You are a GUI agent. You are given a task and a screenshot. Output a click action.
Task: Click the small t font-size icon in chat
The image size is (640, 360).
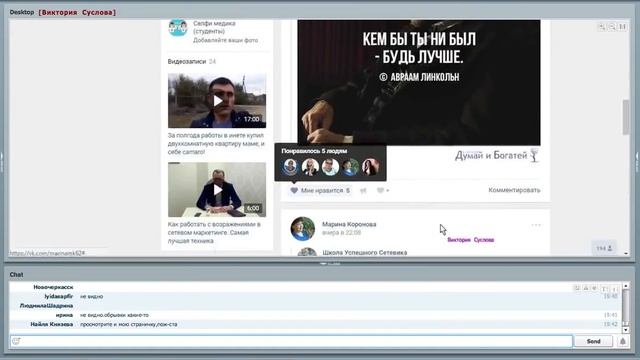click(615, 289)
